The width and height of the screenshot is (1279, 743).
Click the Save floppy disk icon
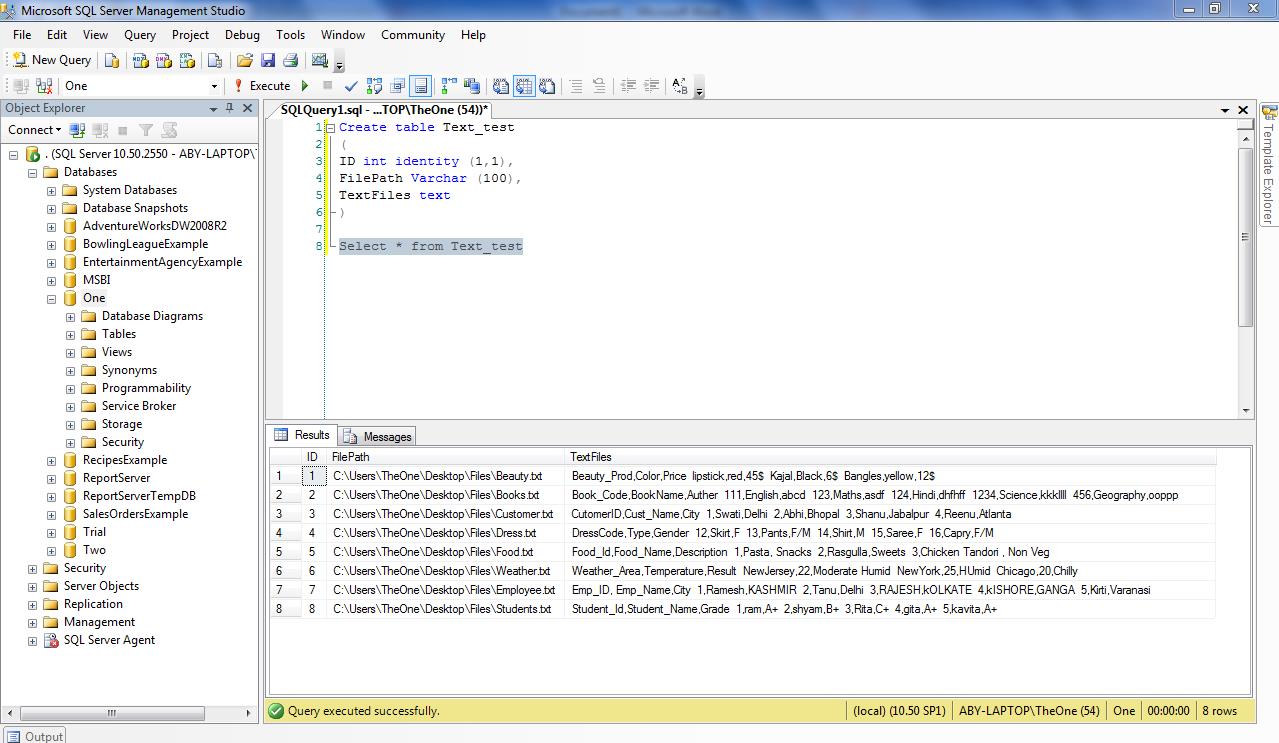pos(267,60)
